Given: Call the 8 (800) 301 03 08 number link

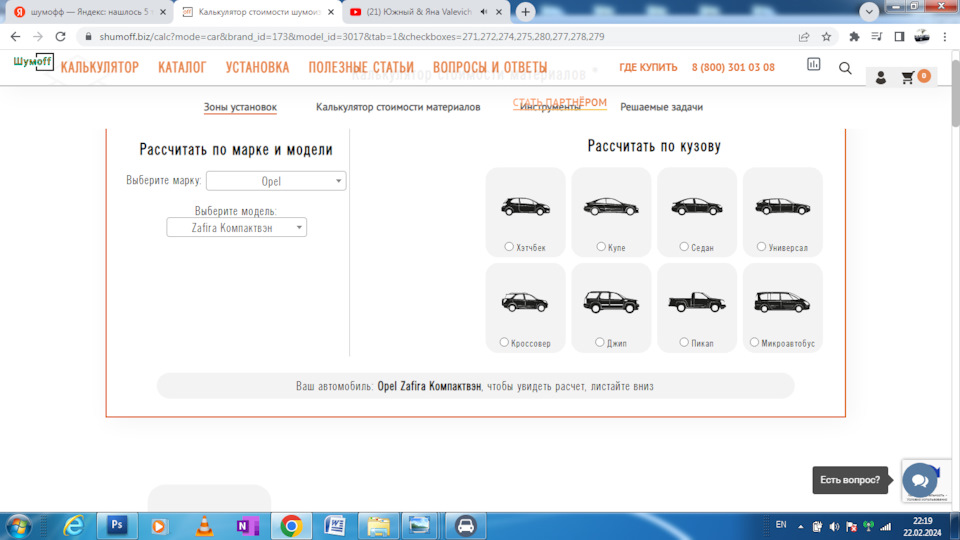Looking at the screenshot, I should [733, 67].
